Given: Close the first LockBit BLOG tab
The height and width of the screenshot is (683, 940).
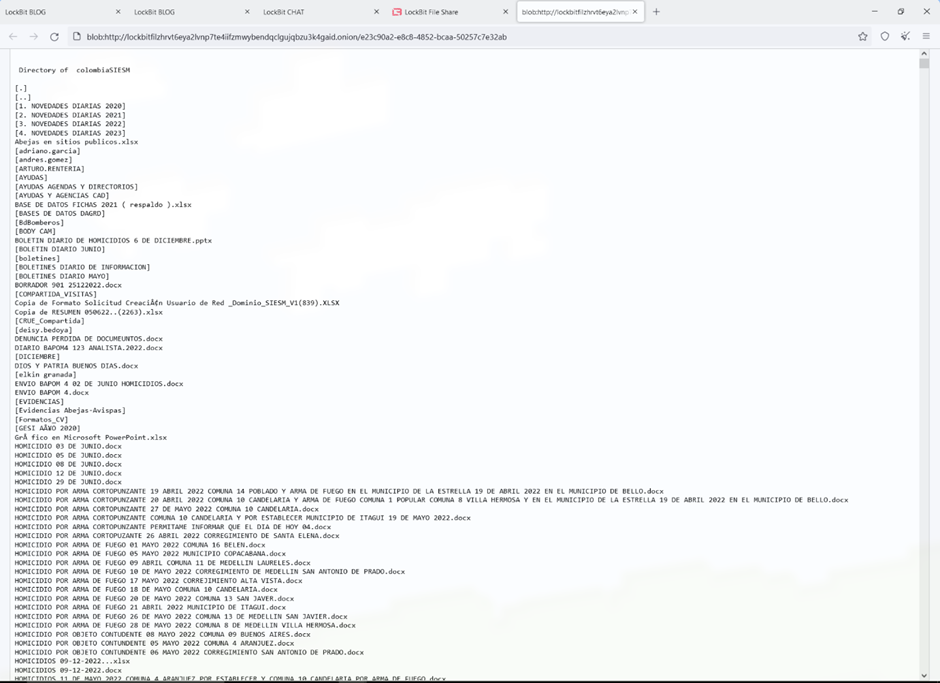Looking at the screenshot, I should (118, 11).
